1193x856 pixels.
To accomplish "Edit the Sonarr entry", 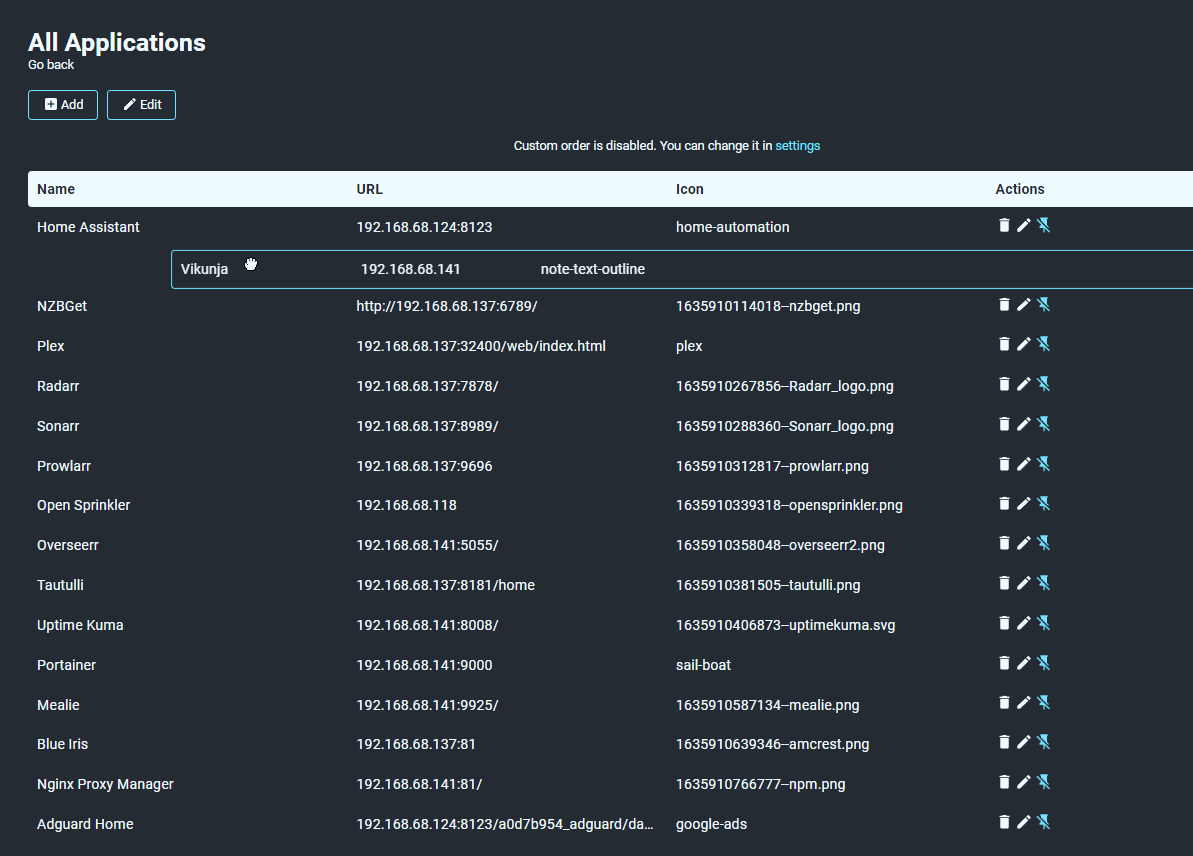I will coord(1024,424).
